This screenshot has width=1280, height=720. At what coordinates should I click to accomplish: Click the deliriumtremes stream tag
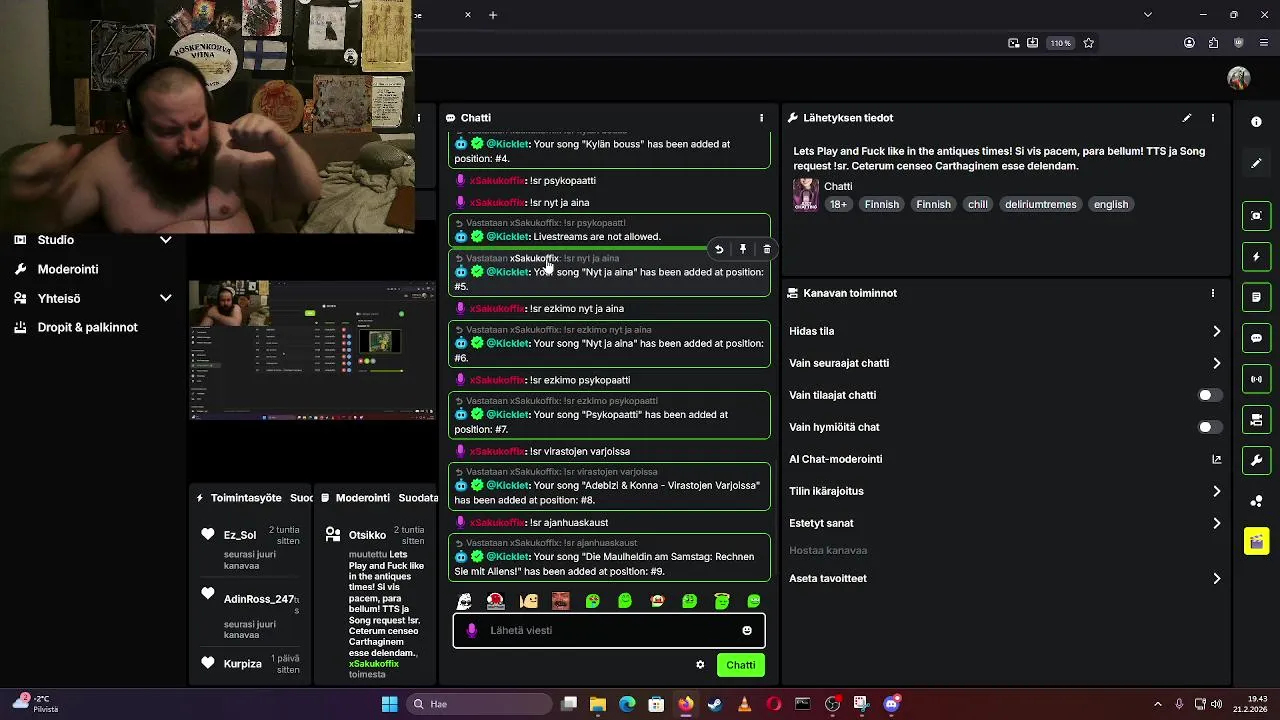pyautogui.click(x=1041, y=204)
